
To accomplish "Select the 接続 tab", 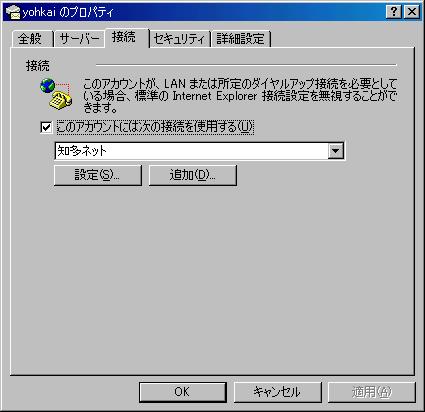I will (x=126, y=37).
